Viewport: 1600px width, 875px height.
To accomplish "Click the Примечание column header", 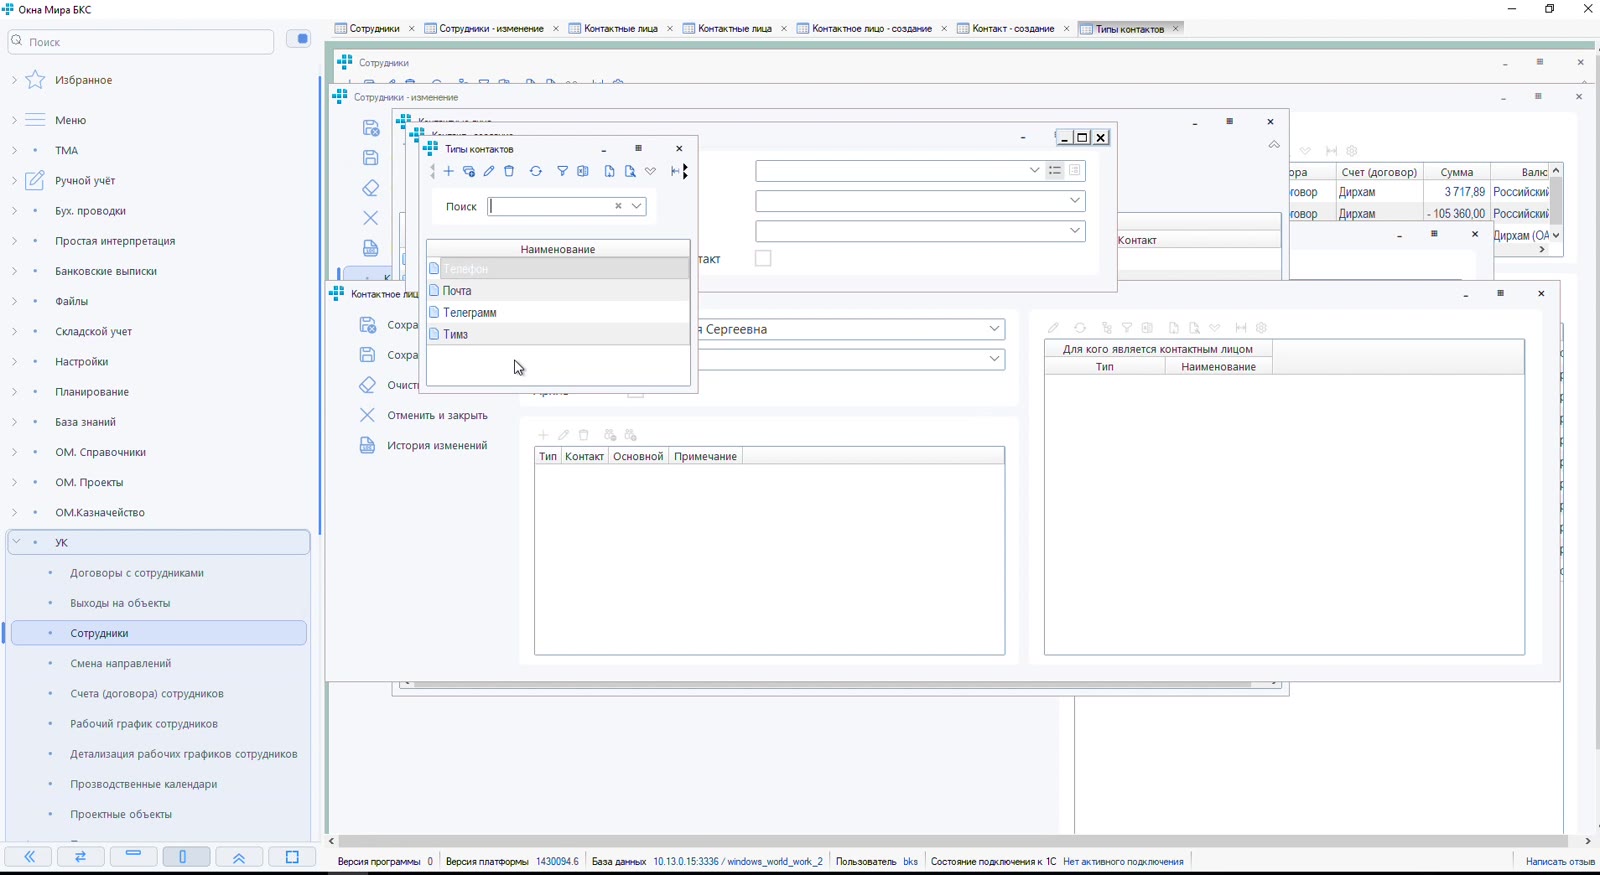I will [x=706, y=456].
